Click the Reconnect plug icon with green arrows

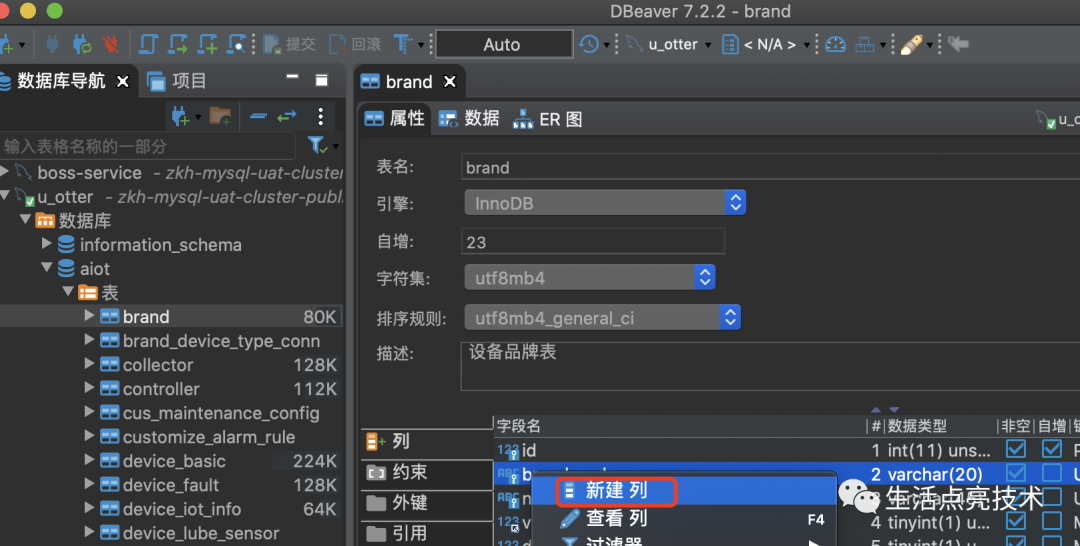[81, 44]
